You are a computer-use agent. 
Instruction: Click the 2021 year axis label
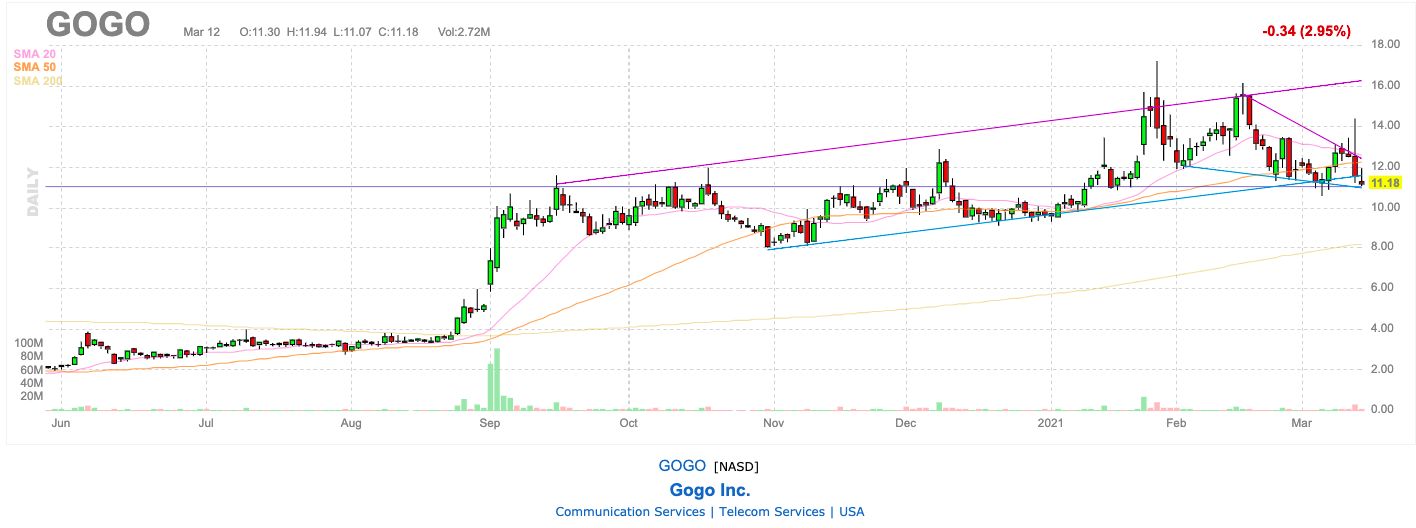coord(1051,424)
